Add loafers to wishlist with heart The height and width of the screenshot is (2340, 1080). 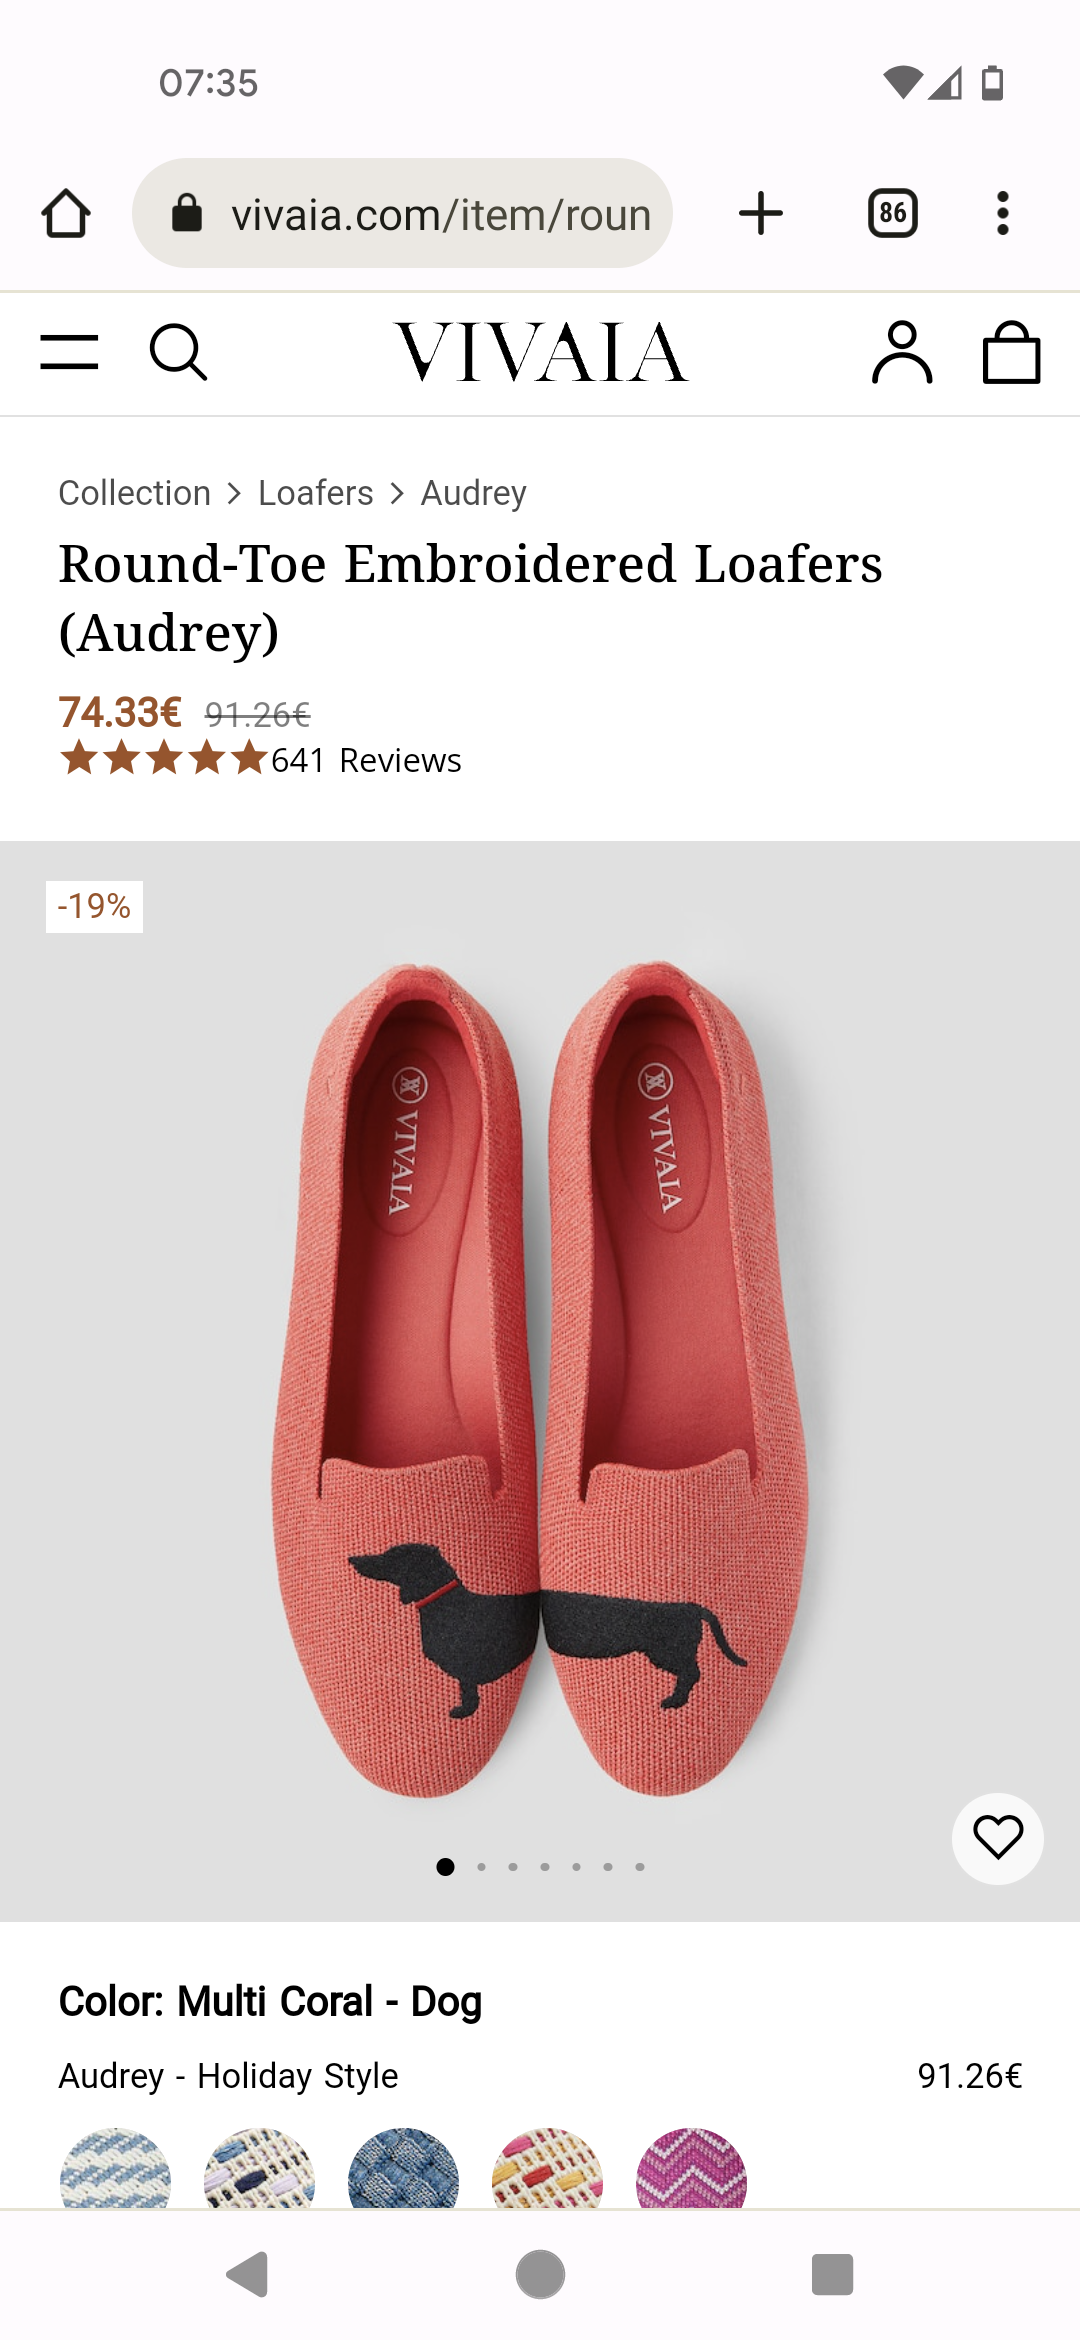click(x=997, y=1838)
